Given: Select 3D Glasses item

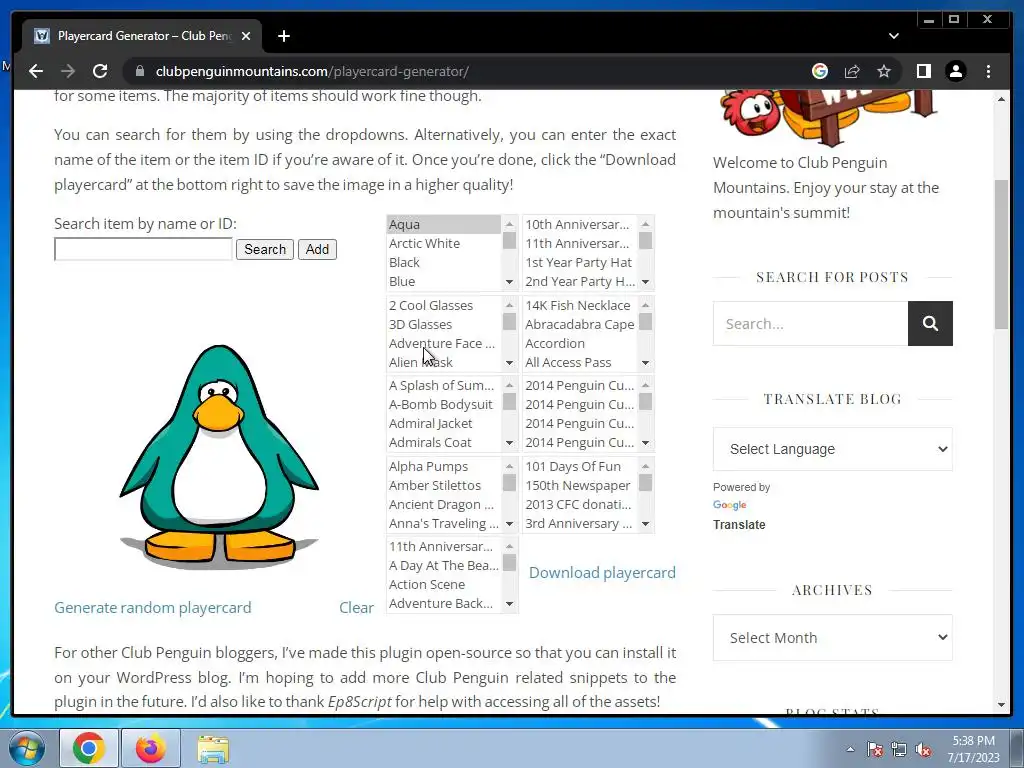Looking at the screenshot, I should point(443,324).
